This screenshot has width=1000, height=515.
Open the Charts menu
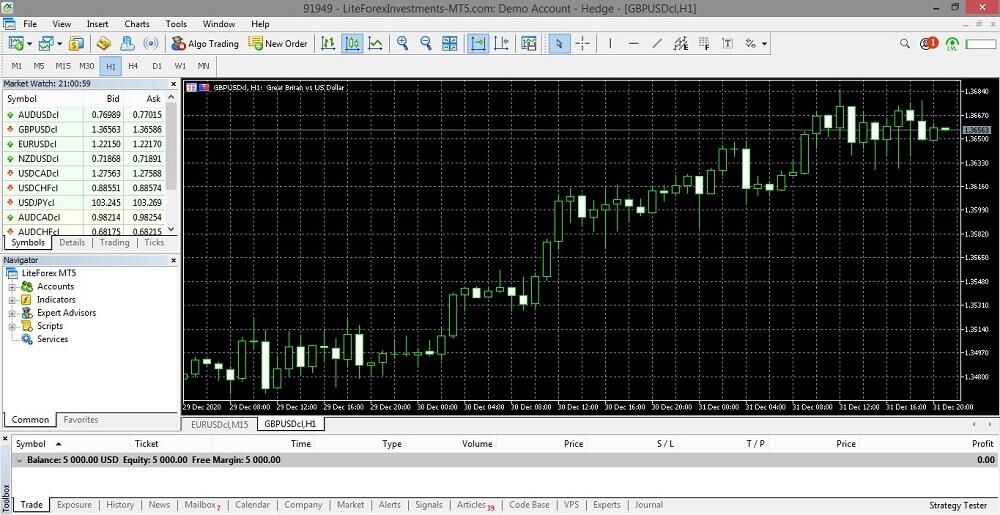coord(136,24)
